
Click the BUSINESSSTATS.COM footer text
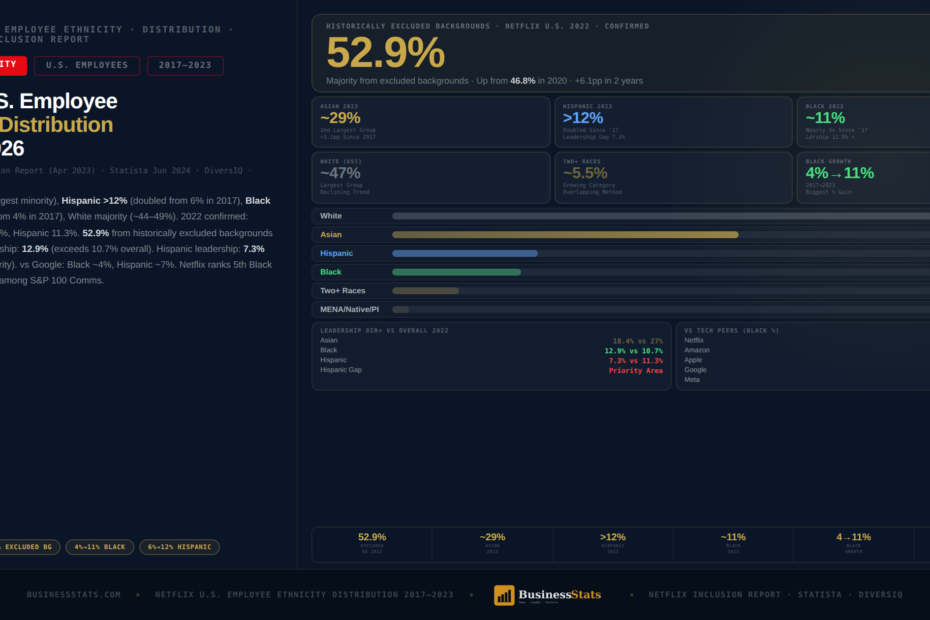pos(74,594)
